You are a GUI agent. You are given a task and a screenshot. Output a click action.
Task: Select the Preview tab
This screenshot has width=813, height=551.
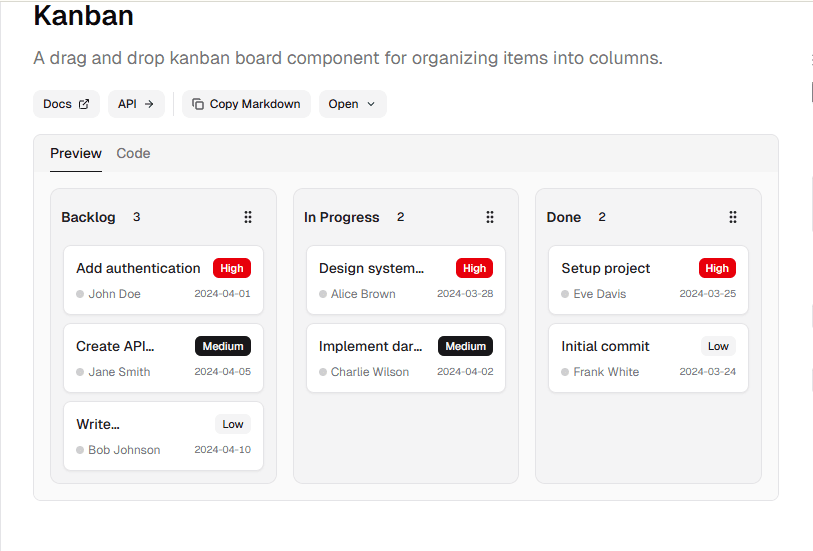click(x=76, y=153)
